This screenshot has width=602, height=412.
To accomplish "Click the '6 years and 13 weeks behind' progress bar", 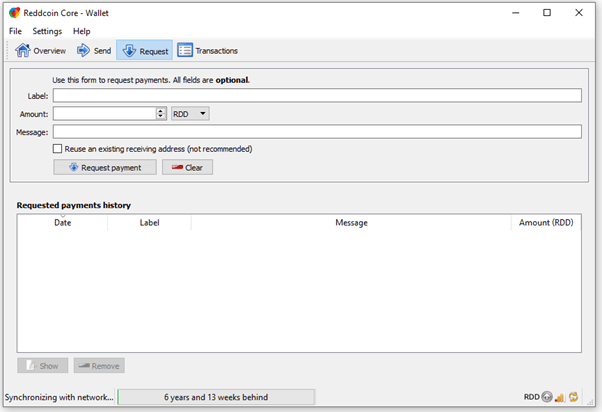I will click(216, 397).
